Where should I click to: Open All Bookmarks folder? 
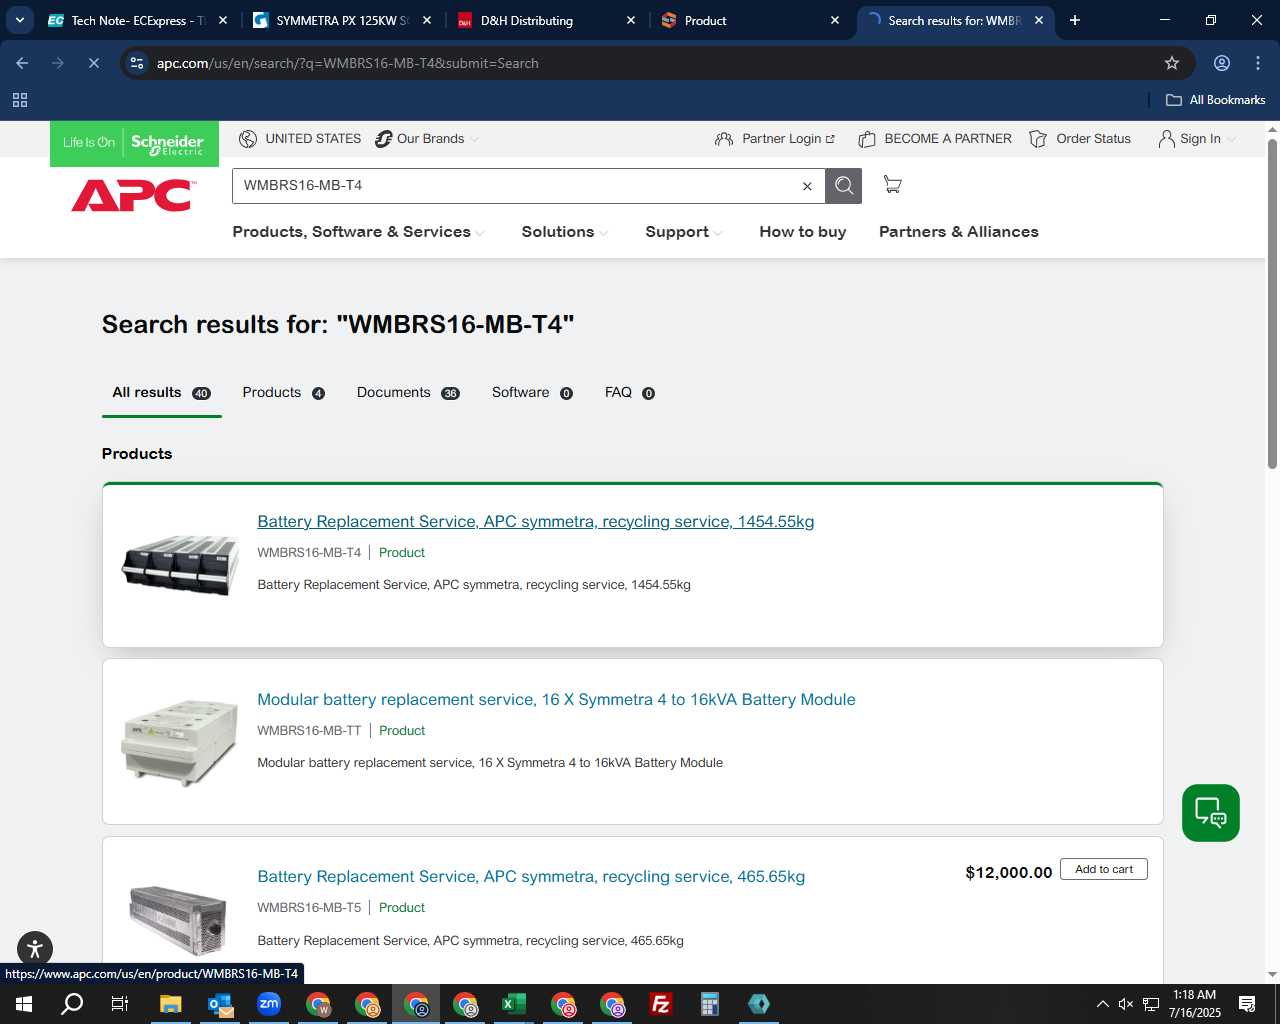pyautogui.click(x=1216, y=100)
